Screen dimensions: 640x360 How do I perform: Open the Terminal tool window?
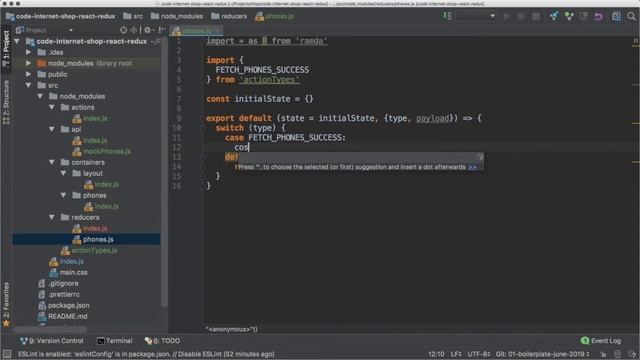click(x=115, y=341)
